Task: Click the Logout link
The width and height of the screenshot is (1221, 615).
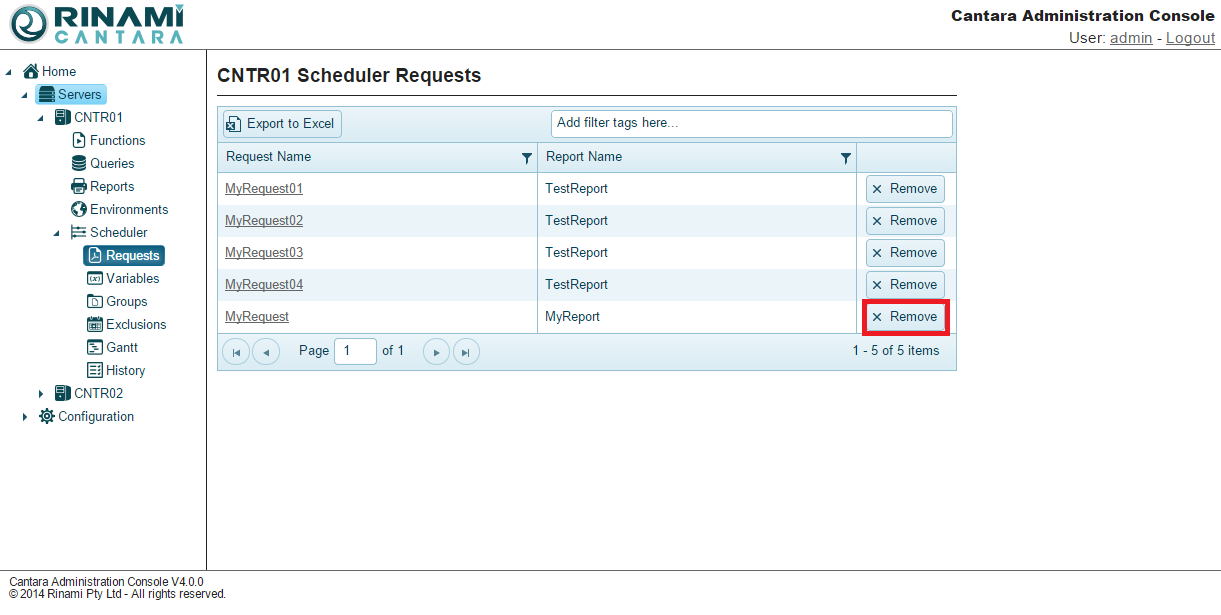Action: click(x=1190, y=38)
